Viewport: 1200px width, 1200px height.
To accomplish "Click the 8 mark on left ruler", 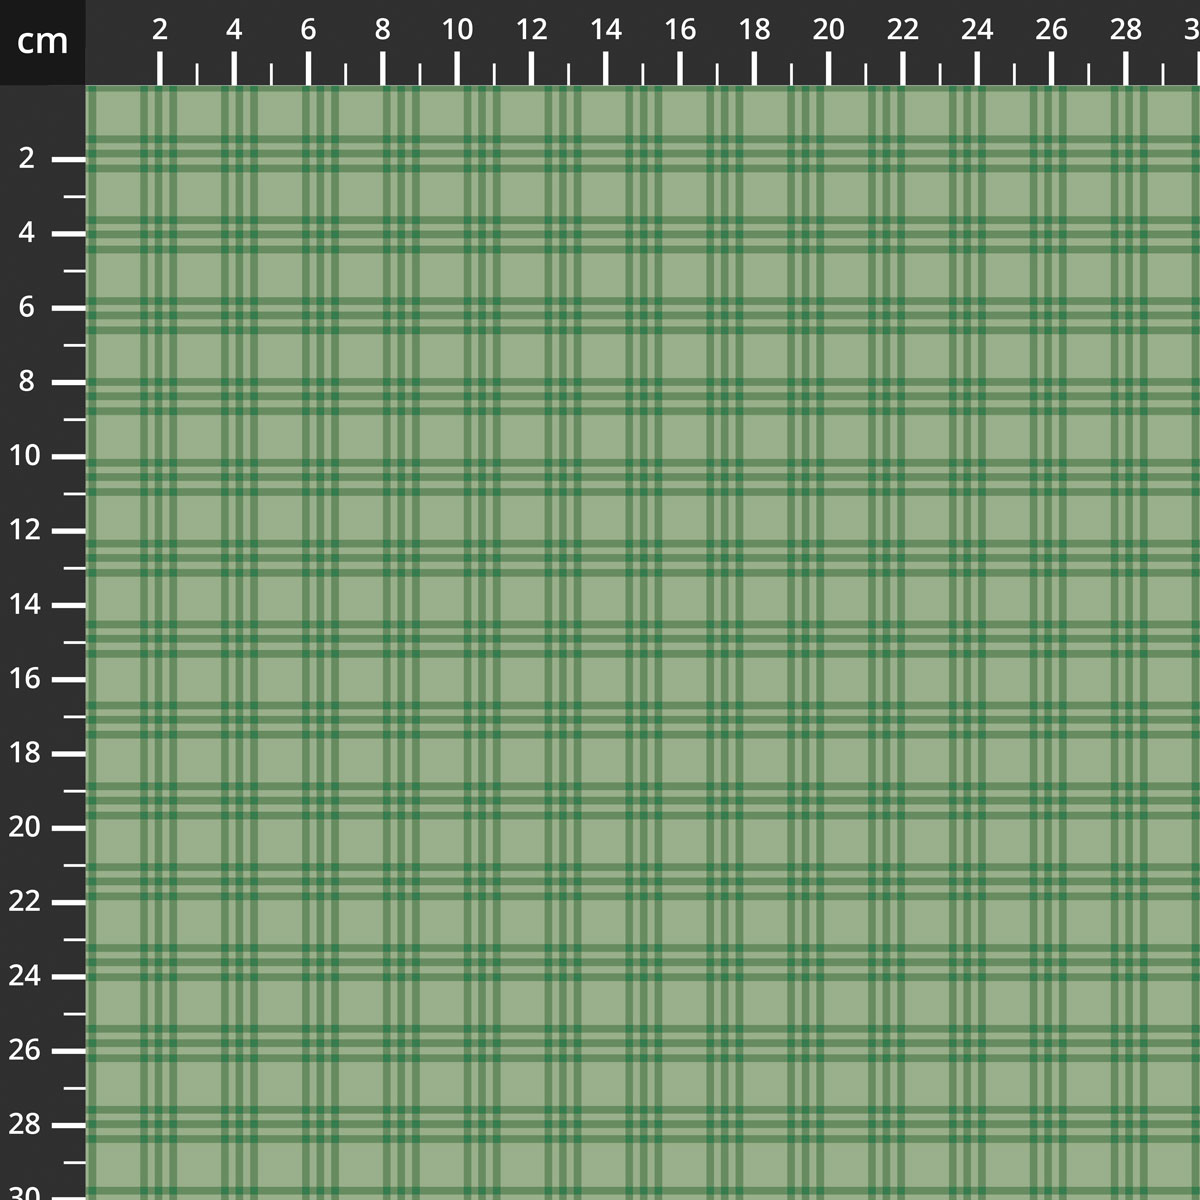I will [68, 382].
